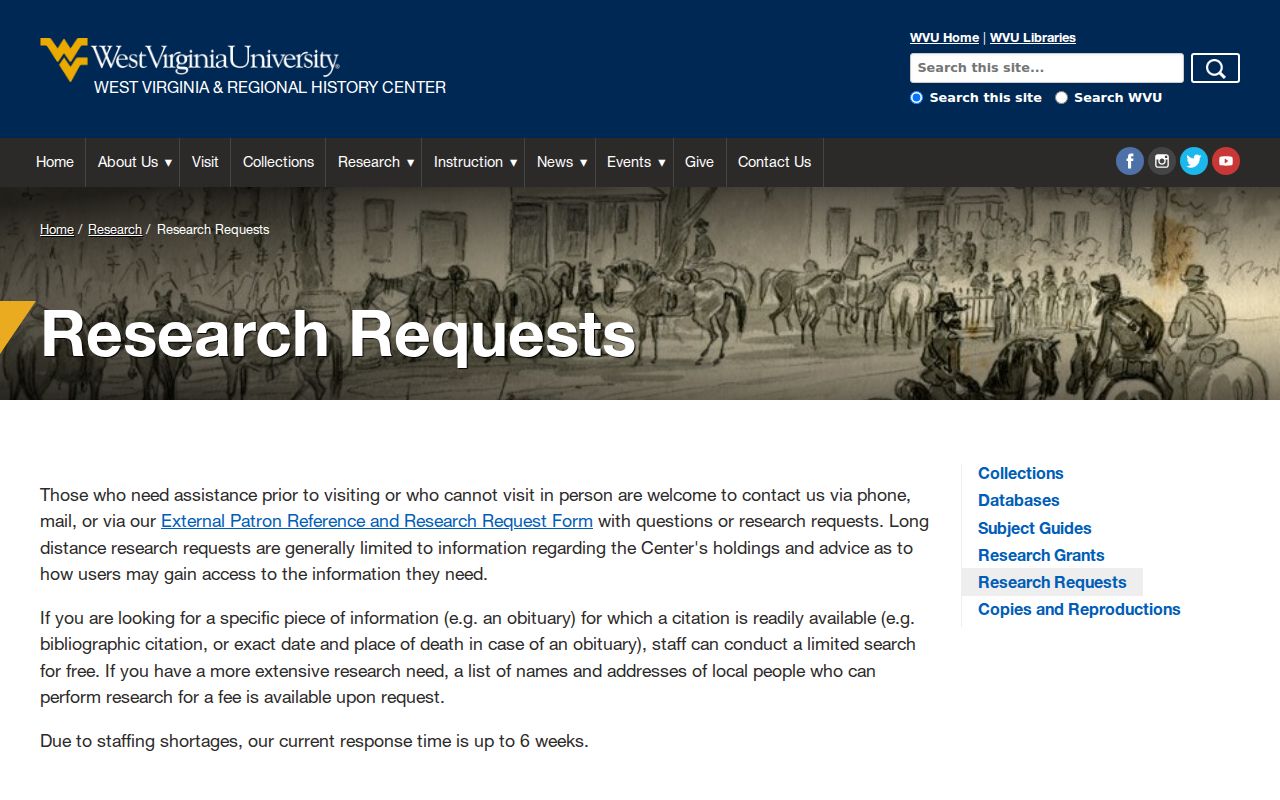1280x800 pixels.
Task: Go to Home in the navigation bar
Action: point(55,162)
